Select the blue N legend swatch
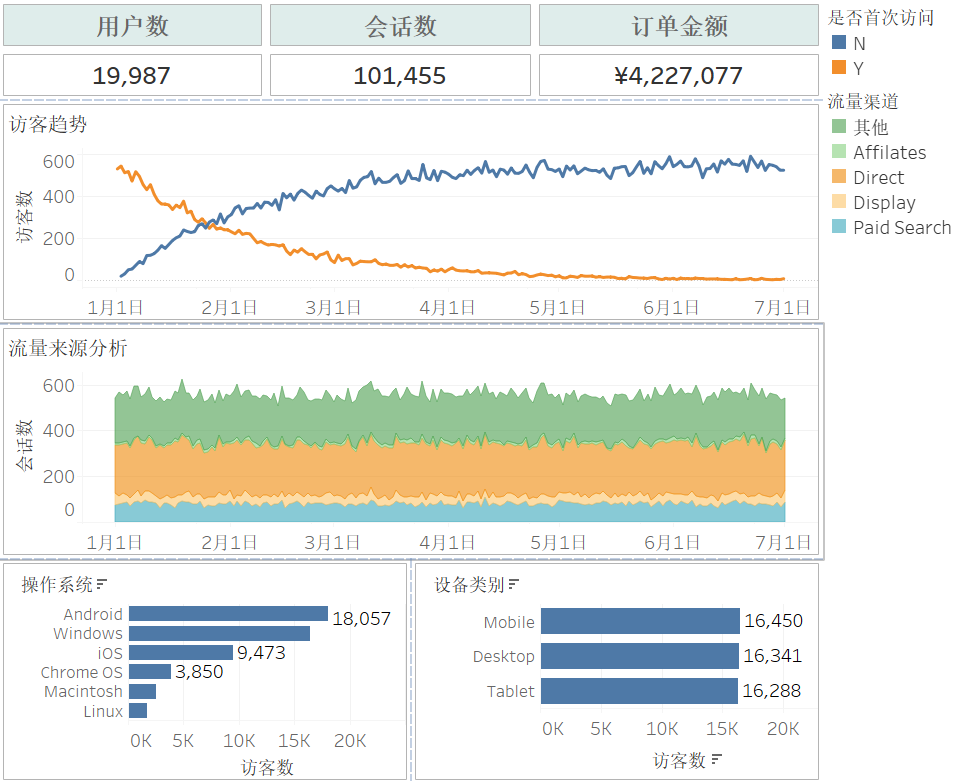This screenshot has height=781, width=967. point(839,43)
